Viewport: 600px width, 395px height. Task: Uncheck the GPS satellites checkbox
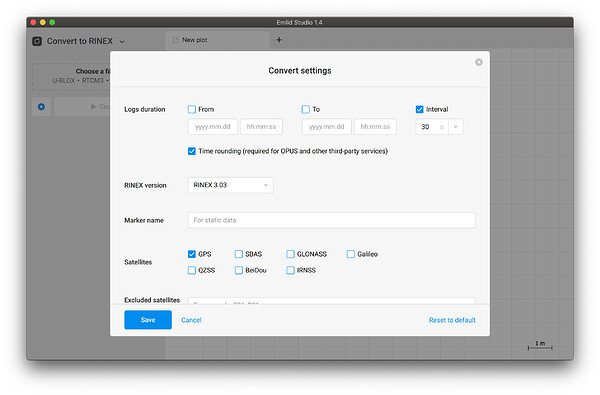(x=192, y=254)
